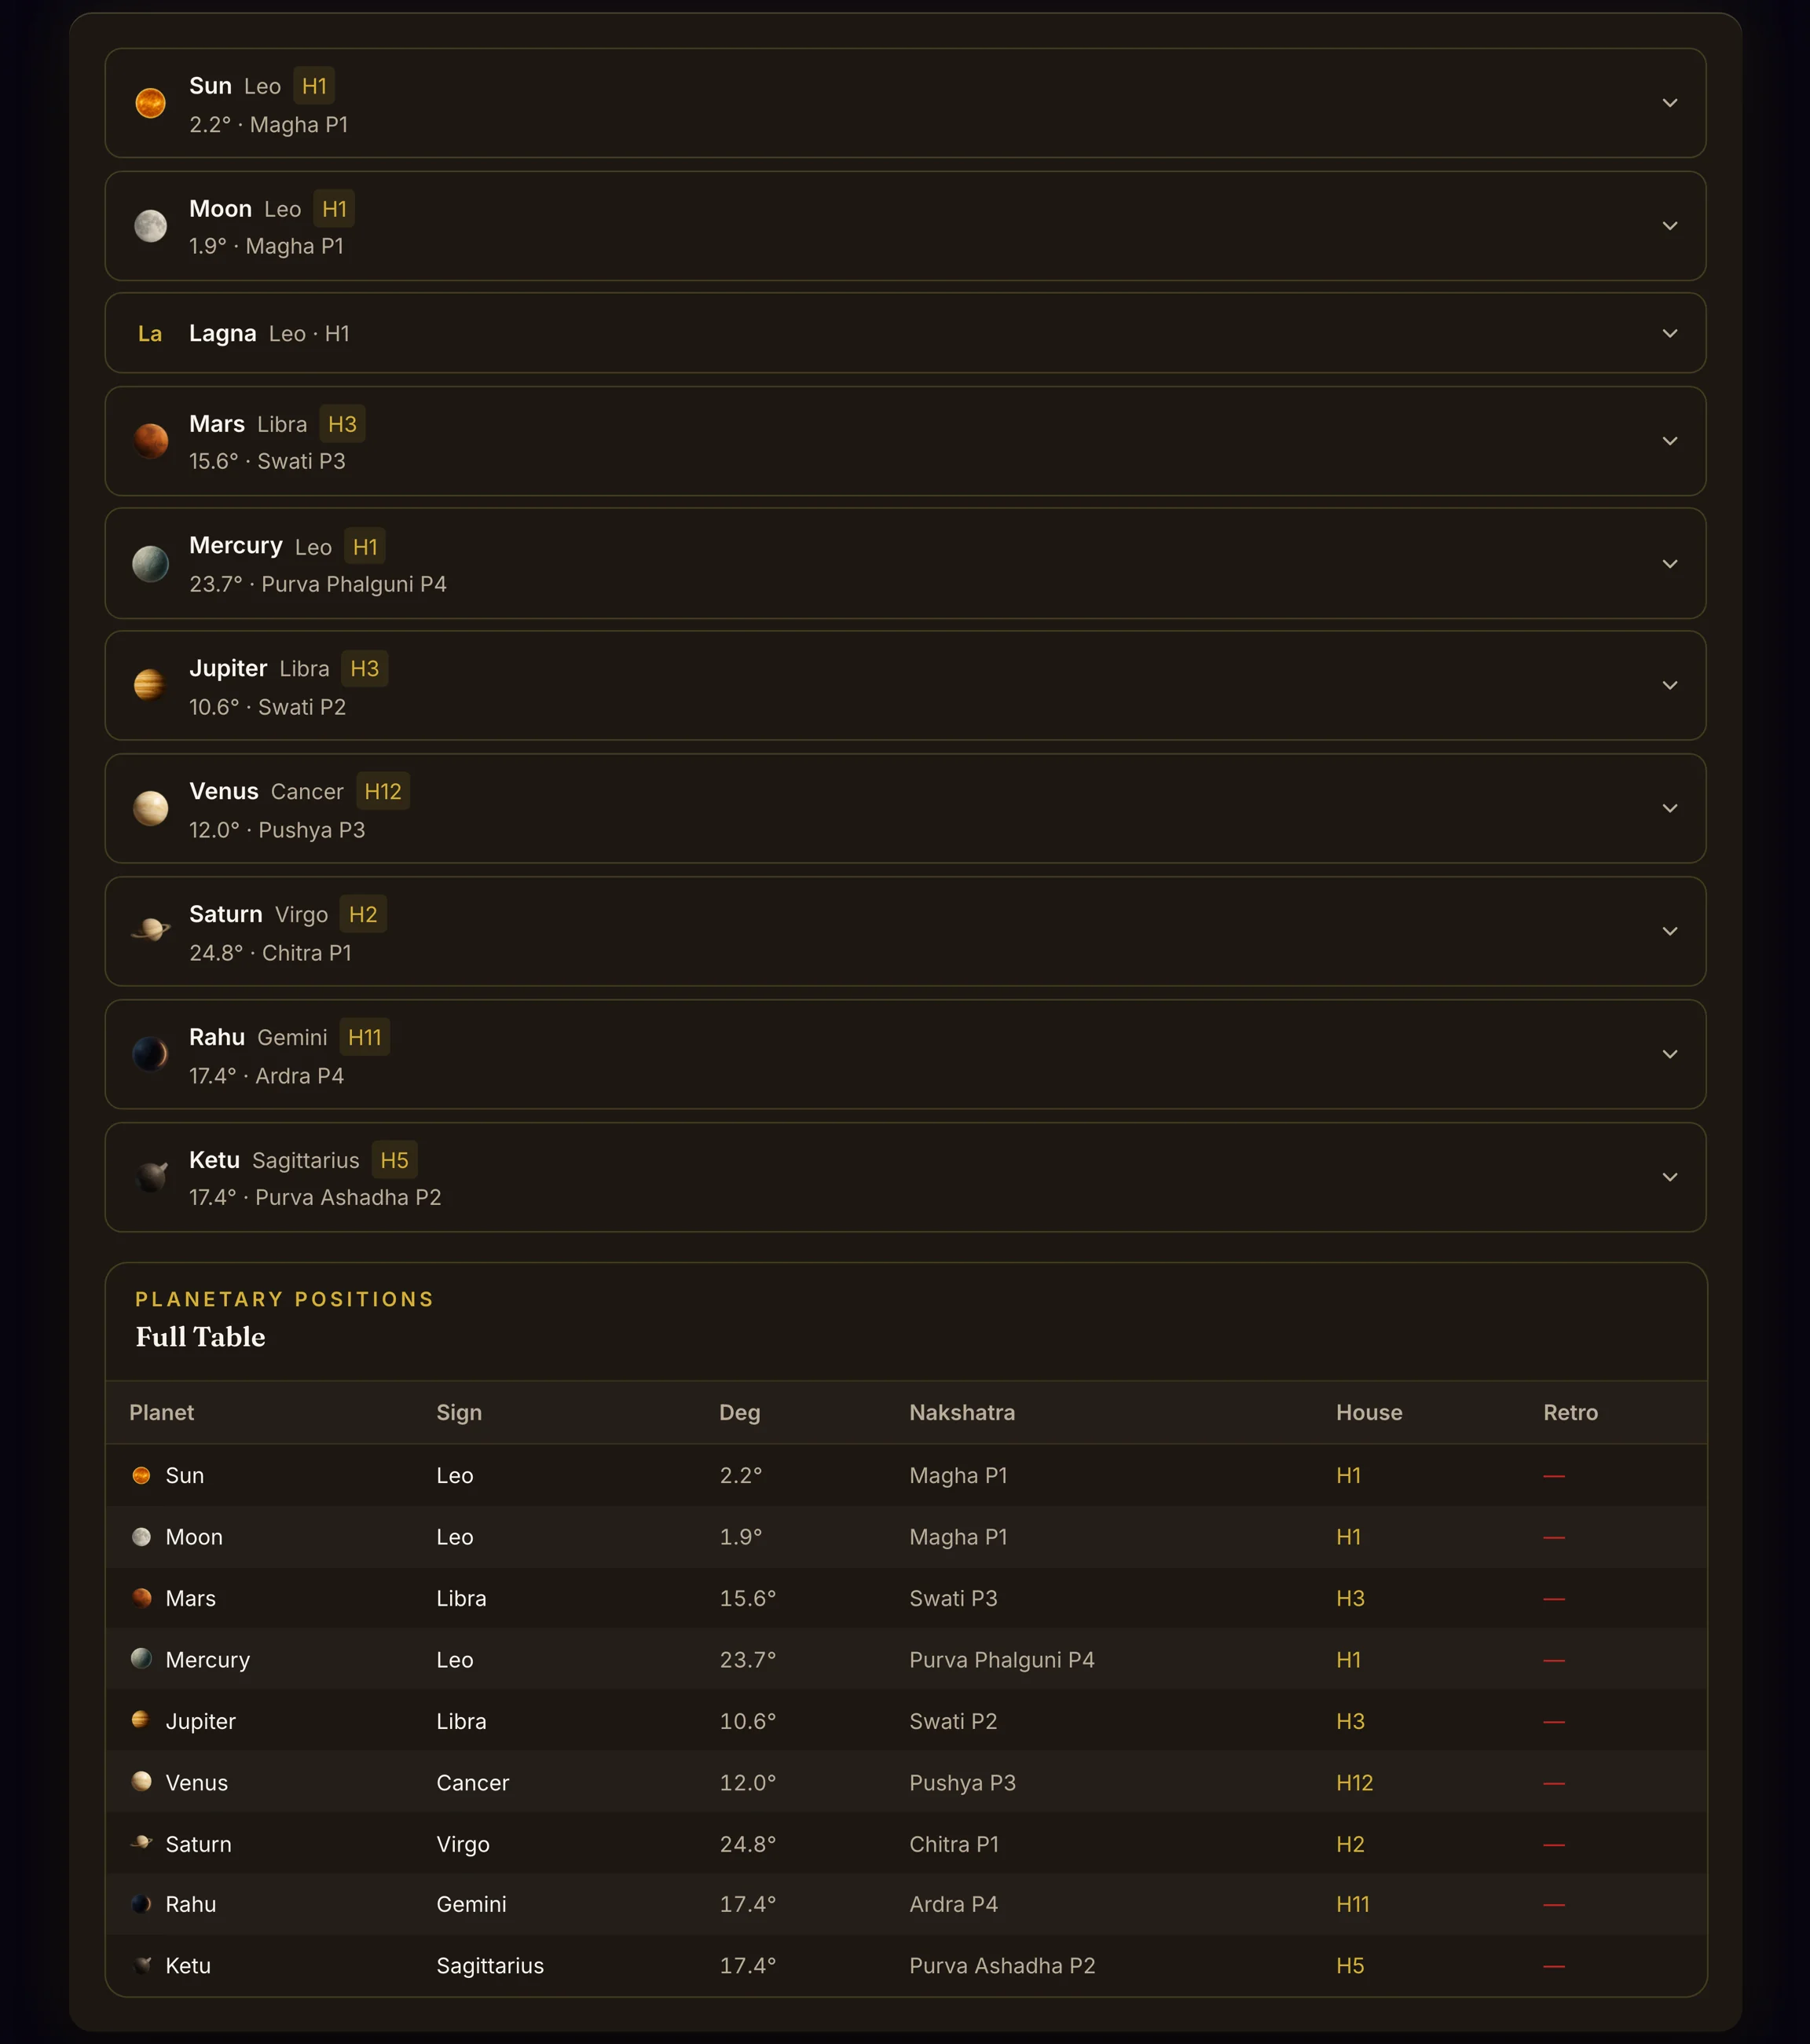Expand the Sun Leo card chevron
This screenshot has height=2044, width=1810.
1670,103
